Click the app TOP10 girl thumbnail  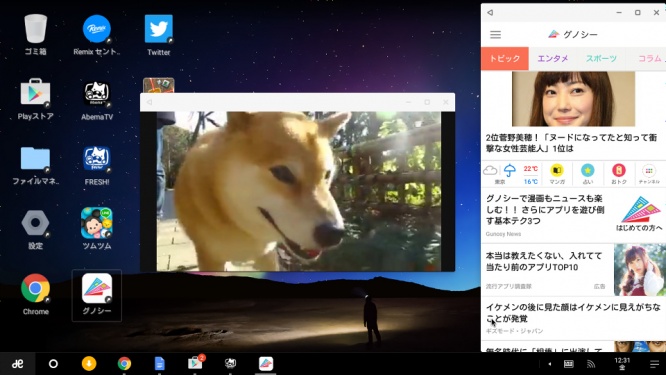tap(640, 270)
